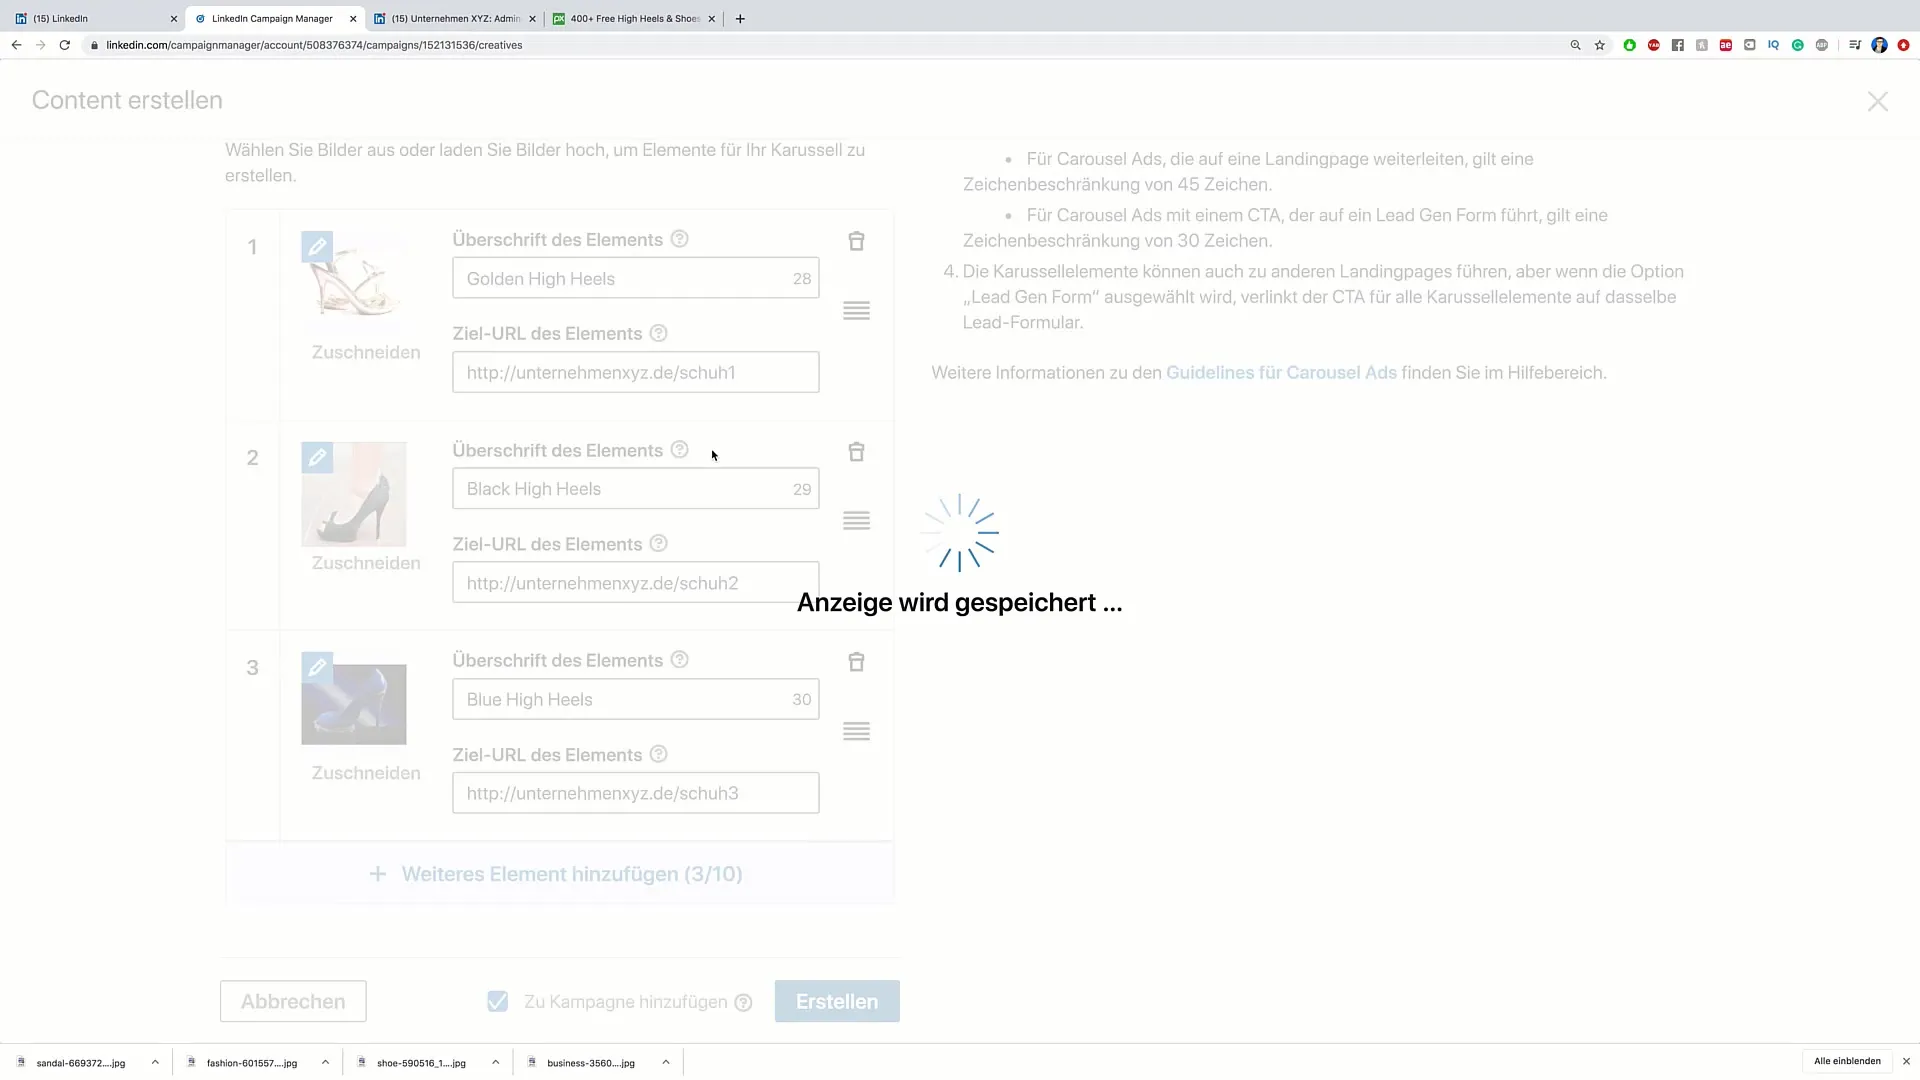Focus the Black High Heels headline field
Viewport: 1920px width, 1080px height.
click(635, 489)
